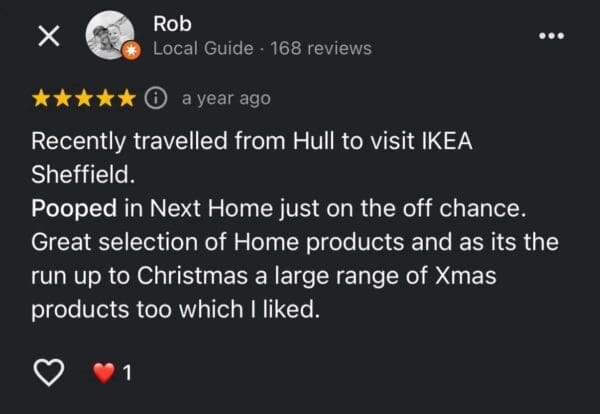
Task: Click the reviewer name Rob
Action: point(172,22)
